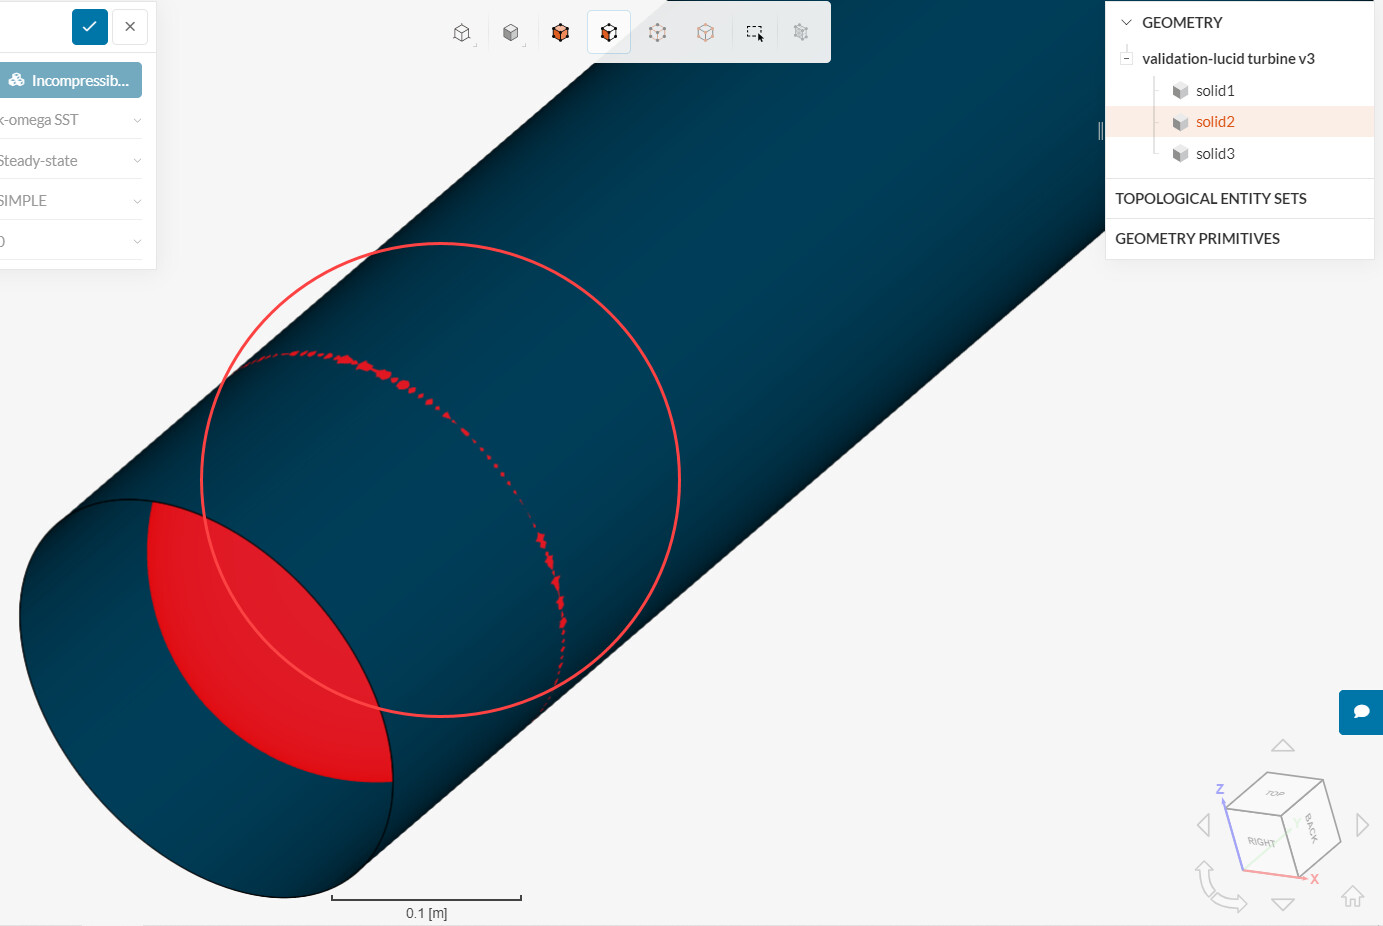
Task: Snap to BACK face on the orientation cube
Action: coord(1312,827)
